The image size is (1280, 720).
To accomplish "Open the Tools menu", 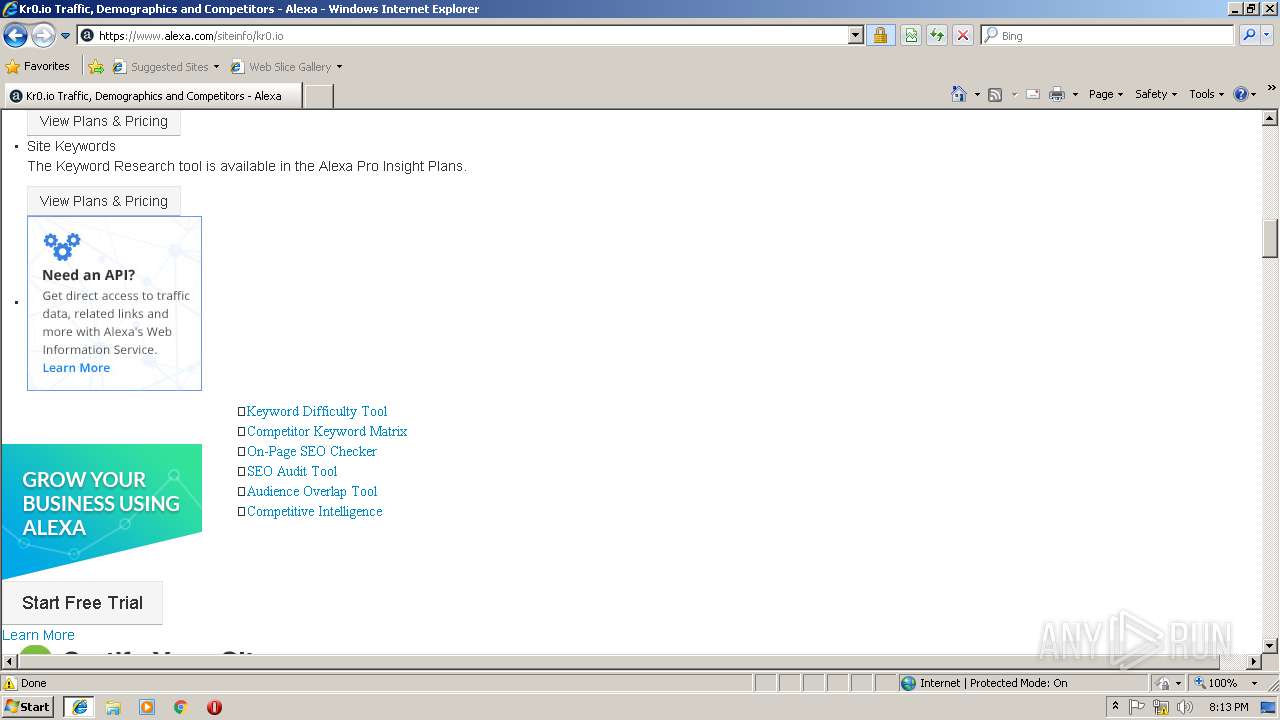I will (1207, 94).
